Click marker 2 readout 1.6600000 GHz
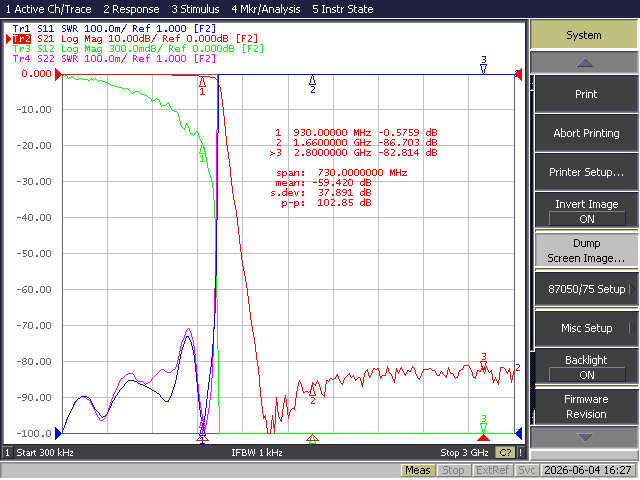This screenshot has width=640, height=480. 356,142
